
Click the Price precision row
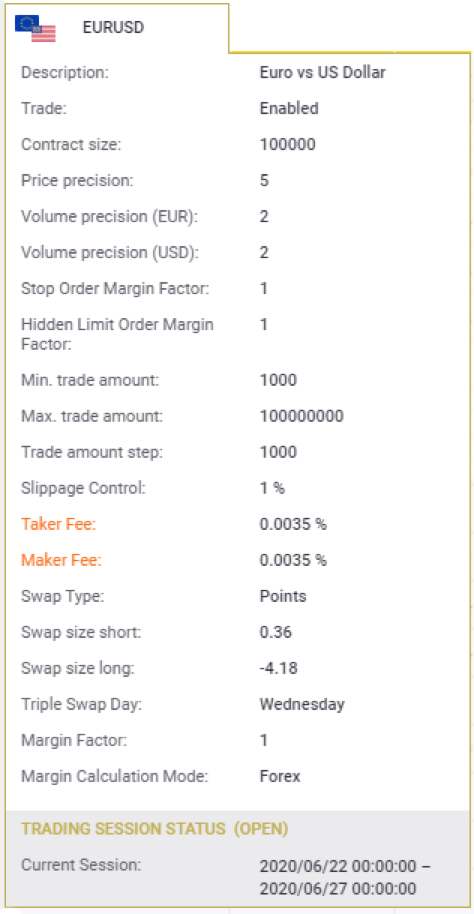[237, 181]
